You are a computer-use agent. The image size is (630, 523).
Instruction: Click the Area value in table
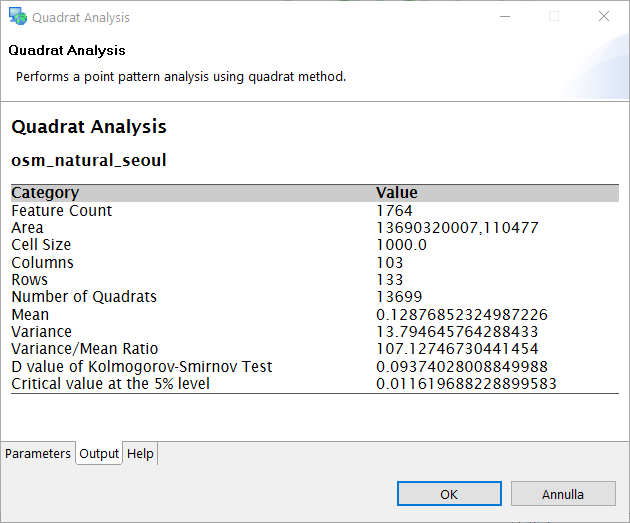click(457, 228)
